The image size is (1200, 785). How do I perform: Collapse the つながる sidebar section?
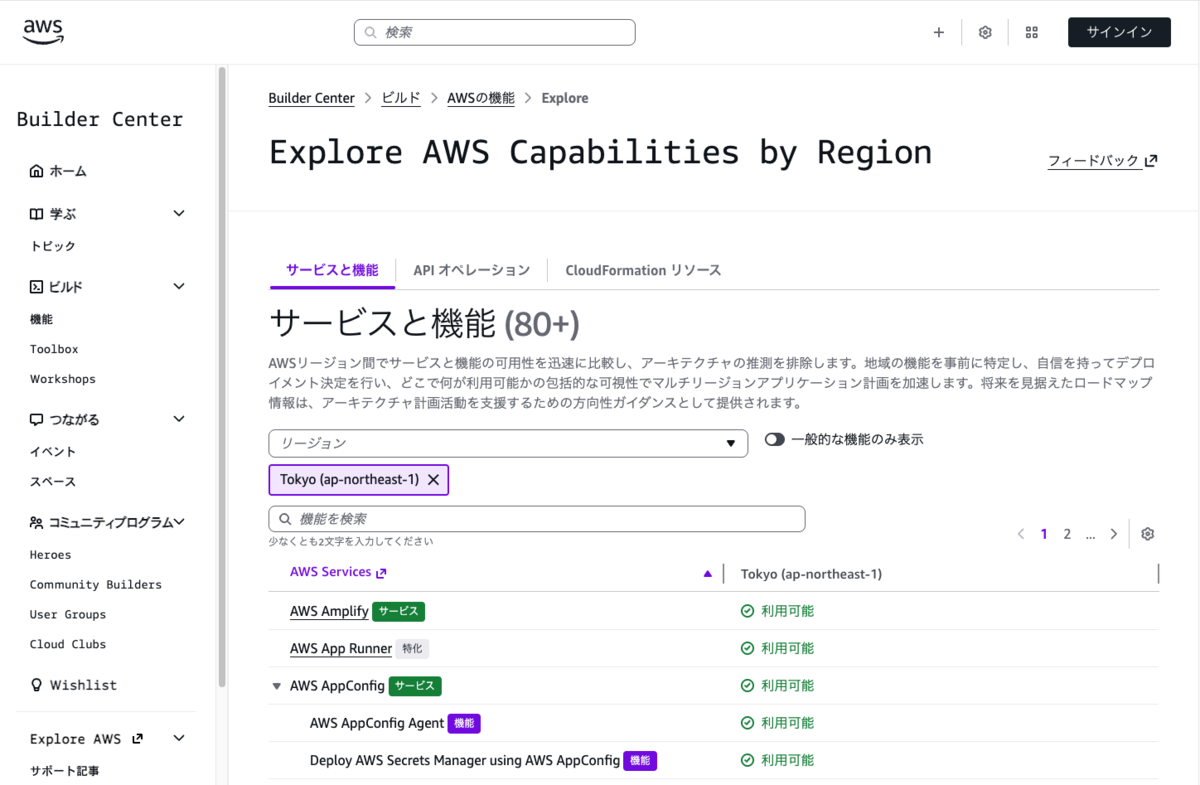pyautogui.click(x=179, y=419)
